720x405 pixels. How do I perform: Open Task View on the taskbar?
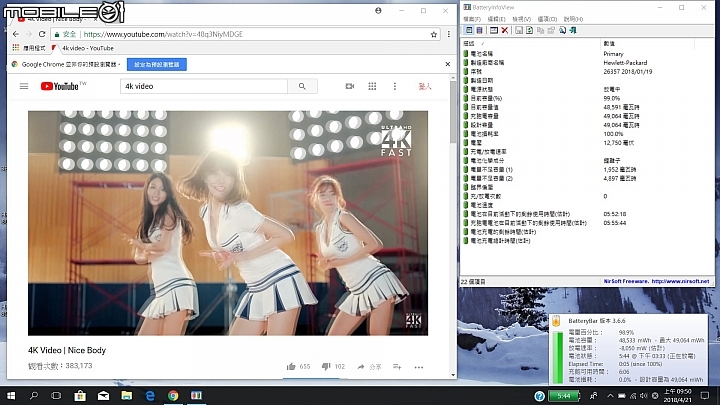click(x=56, y=395)
